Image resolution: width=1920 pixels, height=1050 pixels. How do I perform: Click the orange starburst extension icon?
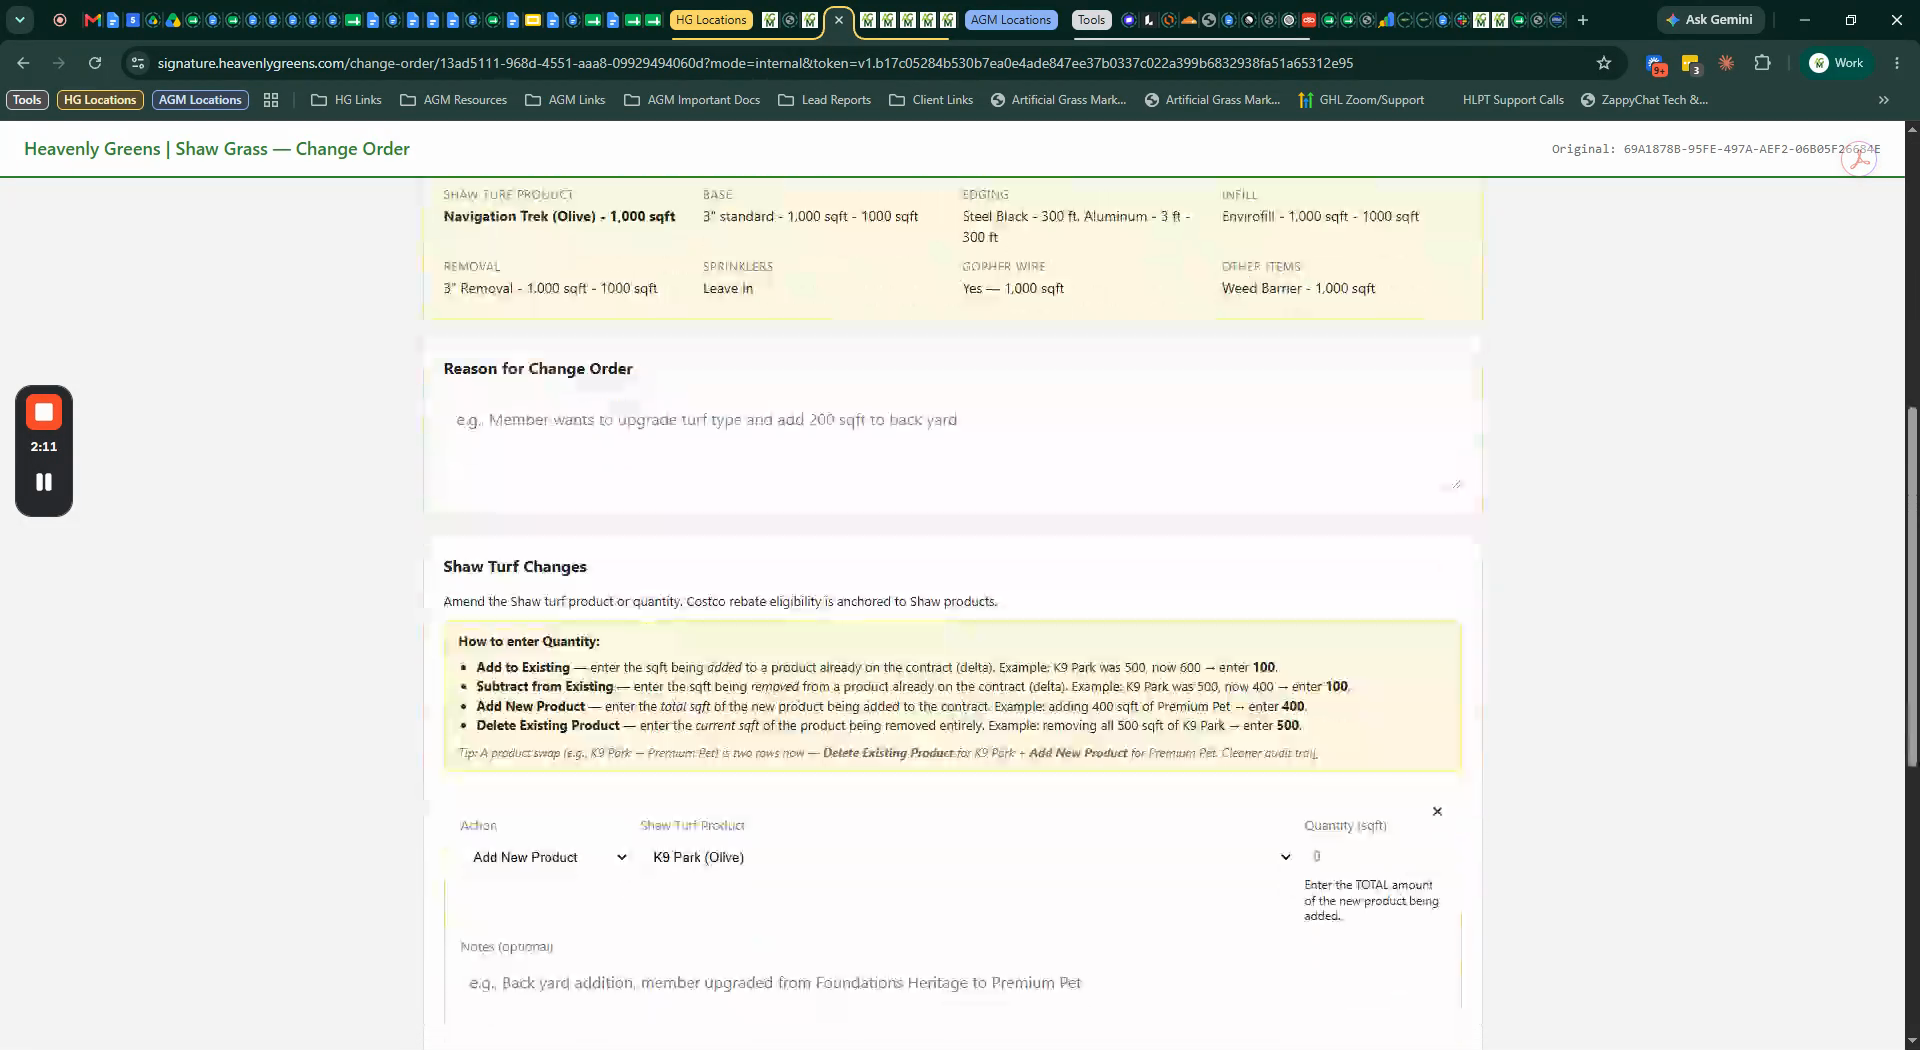coord(1726,63)
